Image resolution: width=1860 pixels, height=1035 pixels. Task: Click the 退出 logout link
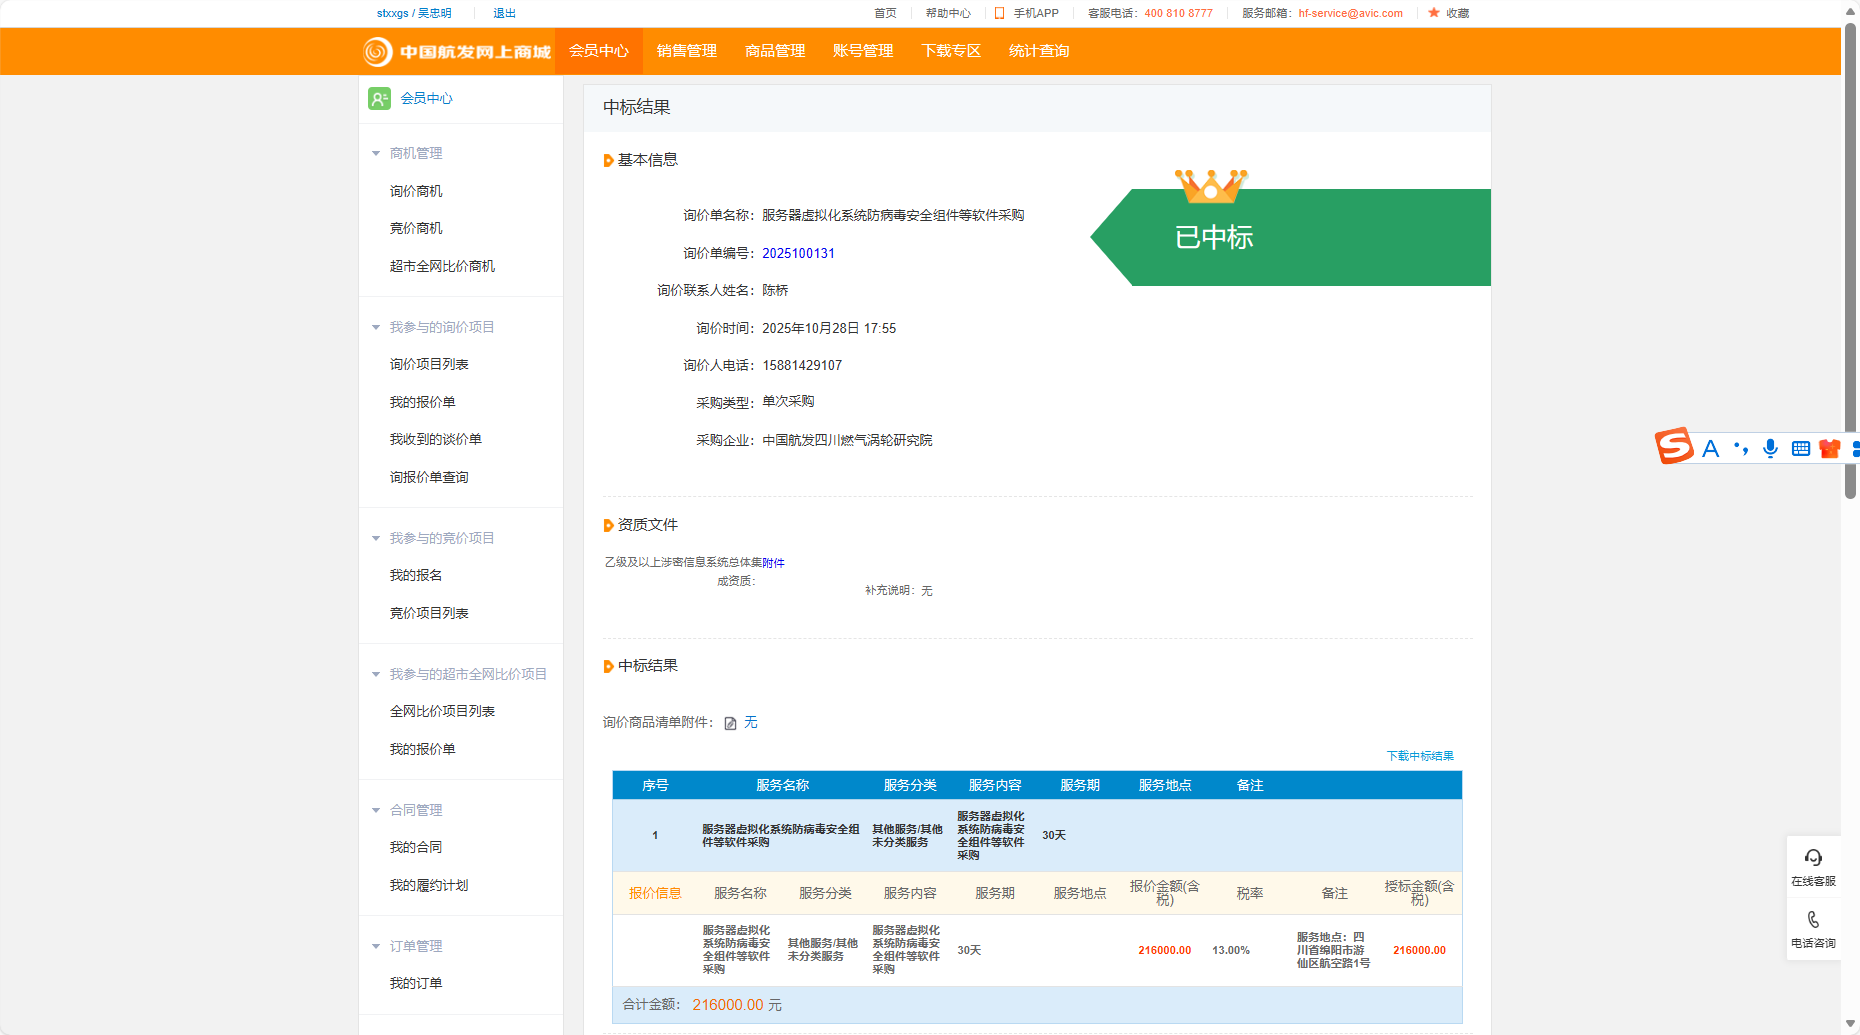point(504,13)
